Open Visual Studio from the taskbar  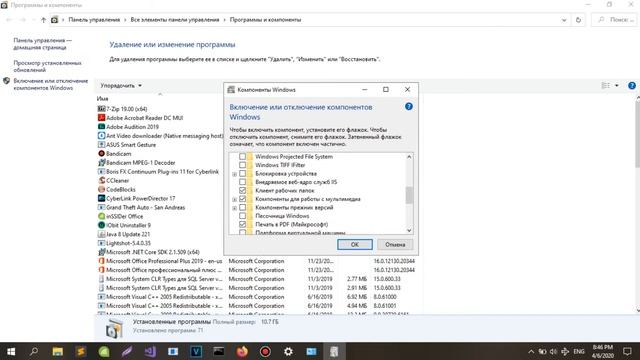click(x=150, y=351)
